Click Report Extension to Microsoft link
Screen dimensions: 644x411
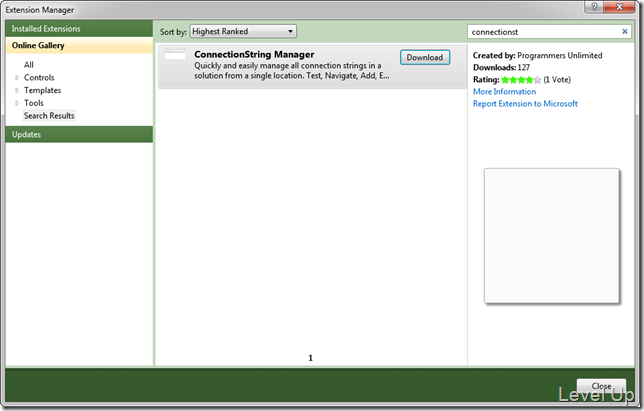[525, 104]
